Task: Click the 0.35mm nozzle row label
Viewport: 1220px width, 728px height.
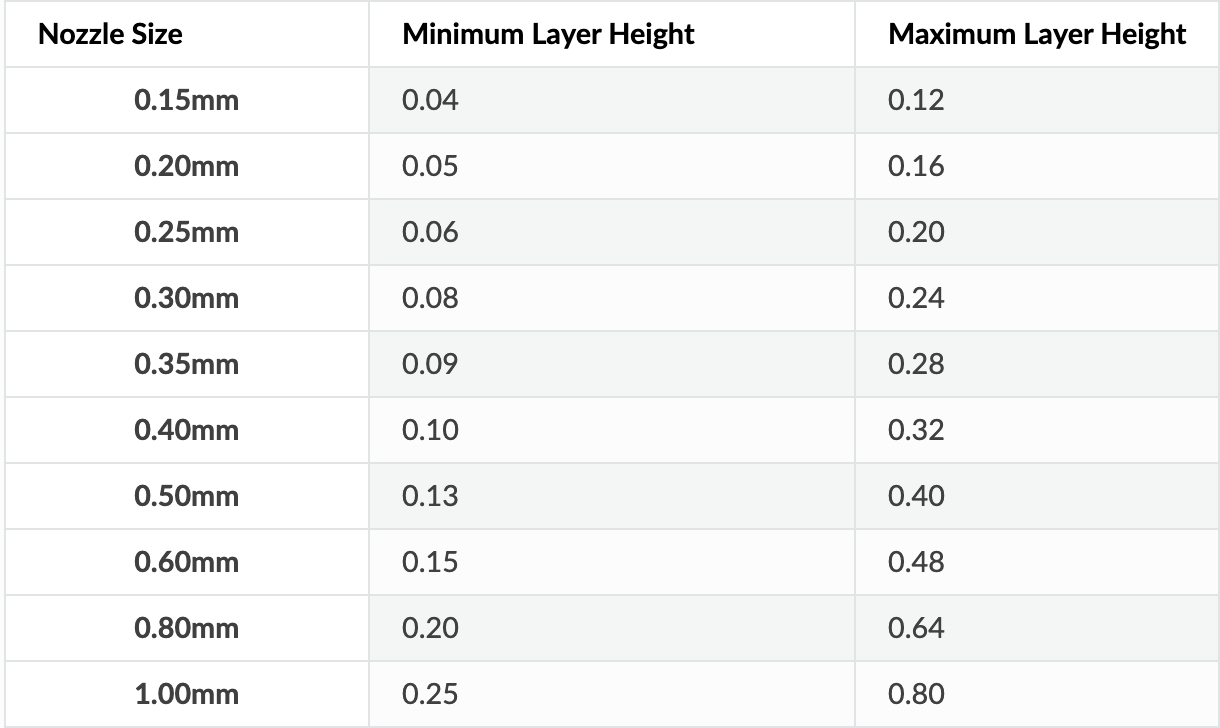Action: 187,364
